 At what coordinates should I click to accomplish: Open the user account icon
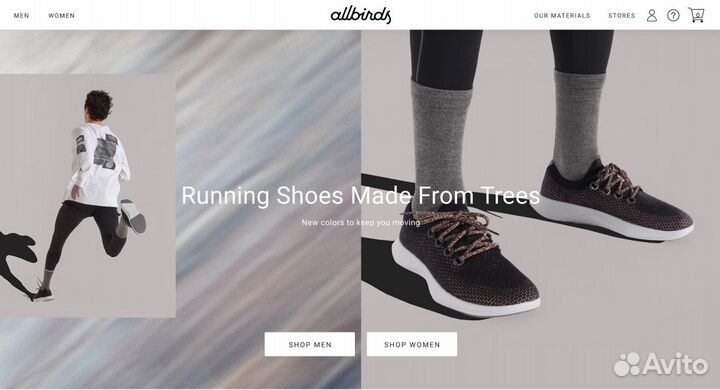click(652, 16)
